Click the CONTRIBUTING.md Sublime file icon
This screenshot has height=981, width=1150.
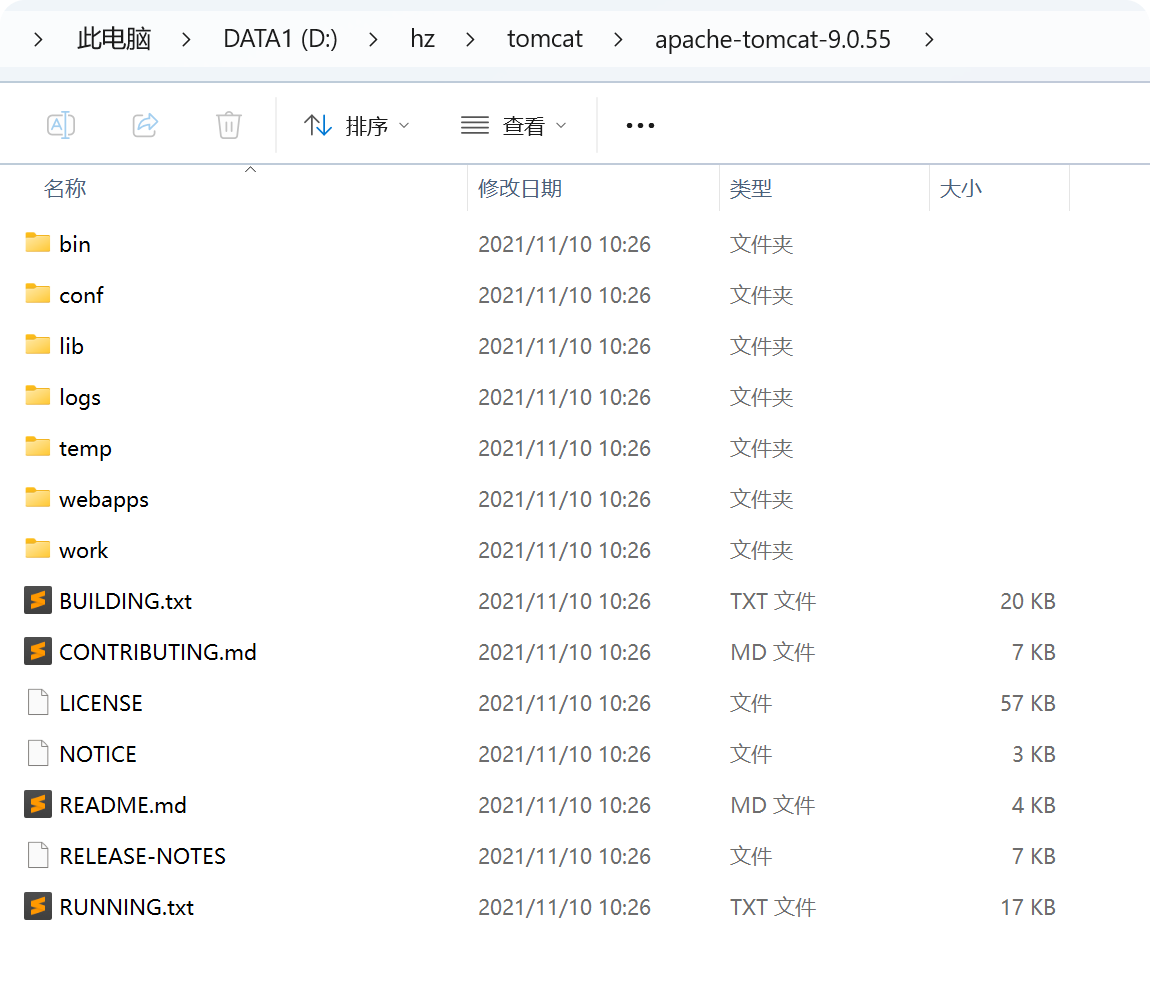pos(37,651)
